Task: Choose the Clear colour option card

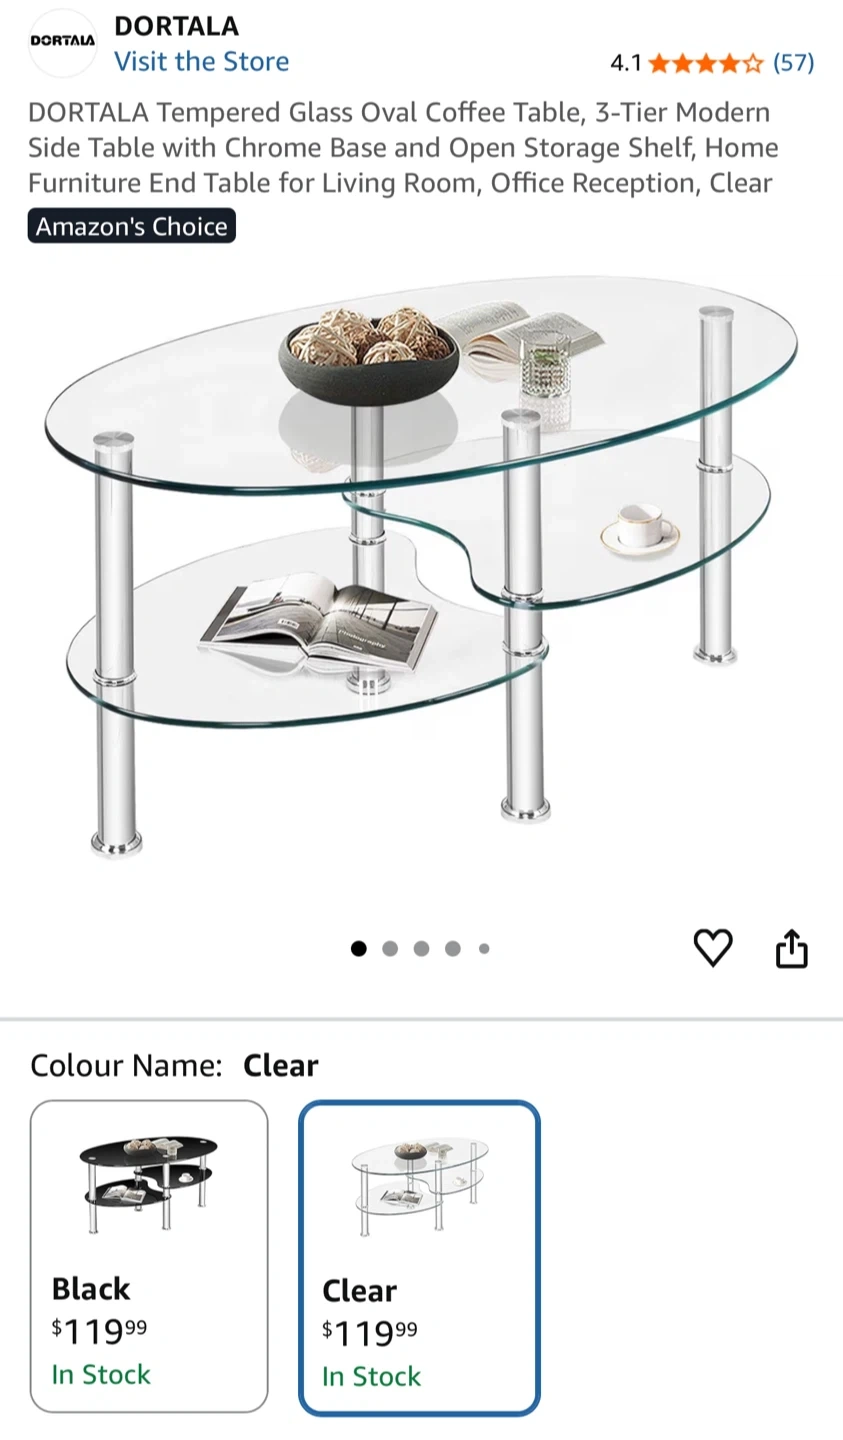Action: [419, 1258]
